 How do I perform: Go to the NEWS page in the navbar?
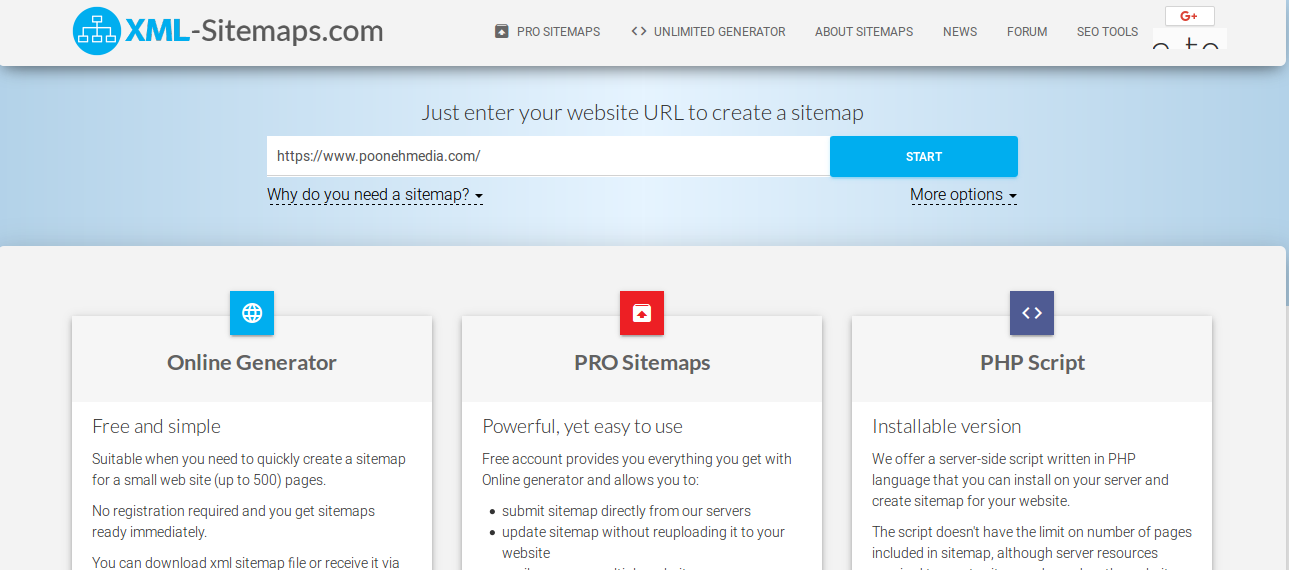click(960, 32)
